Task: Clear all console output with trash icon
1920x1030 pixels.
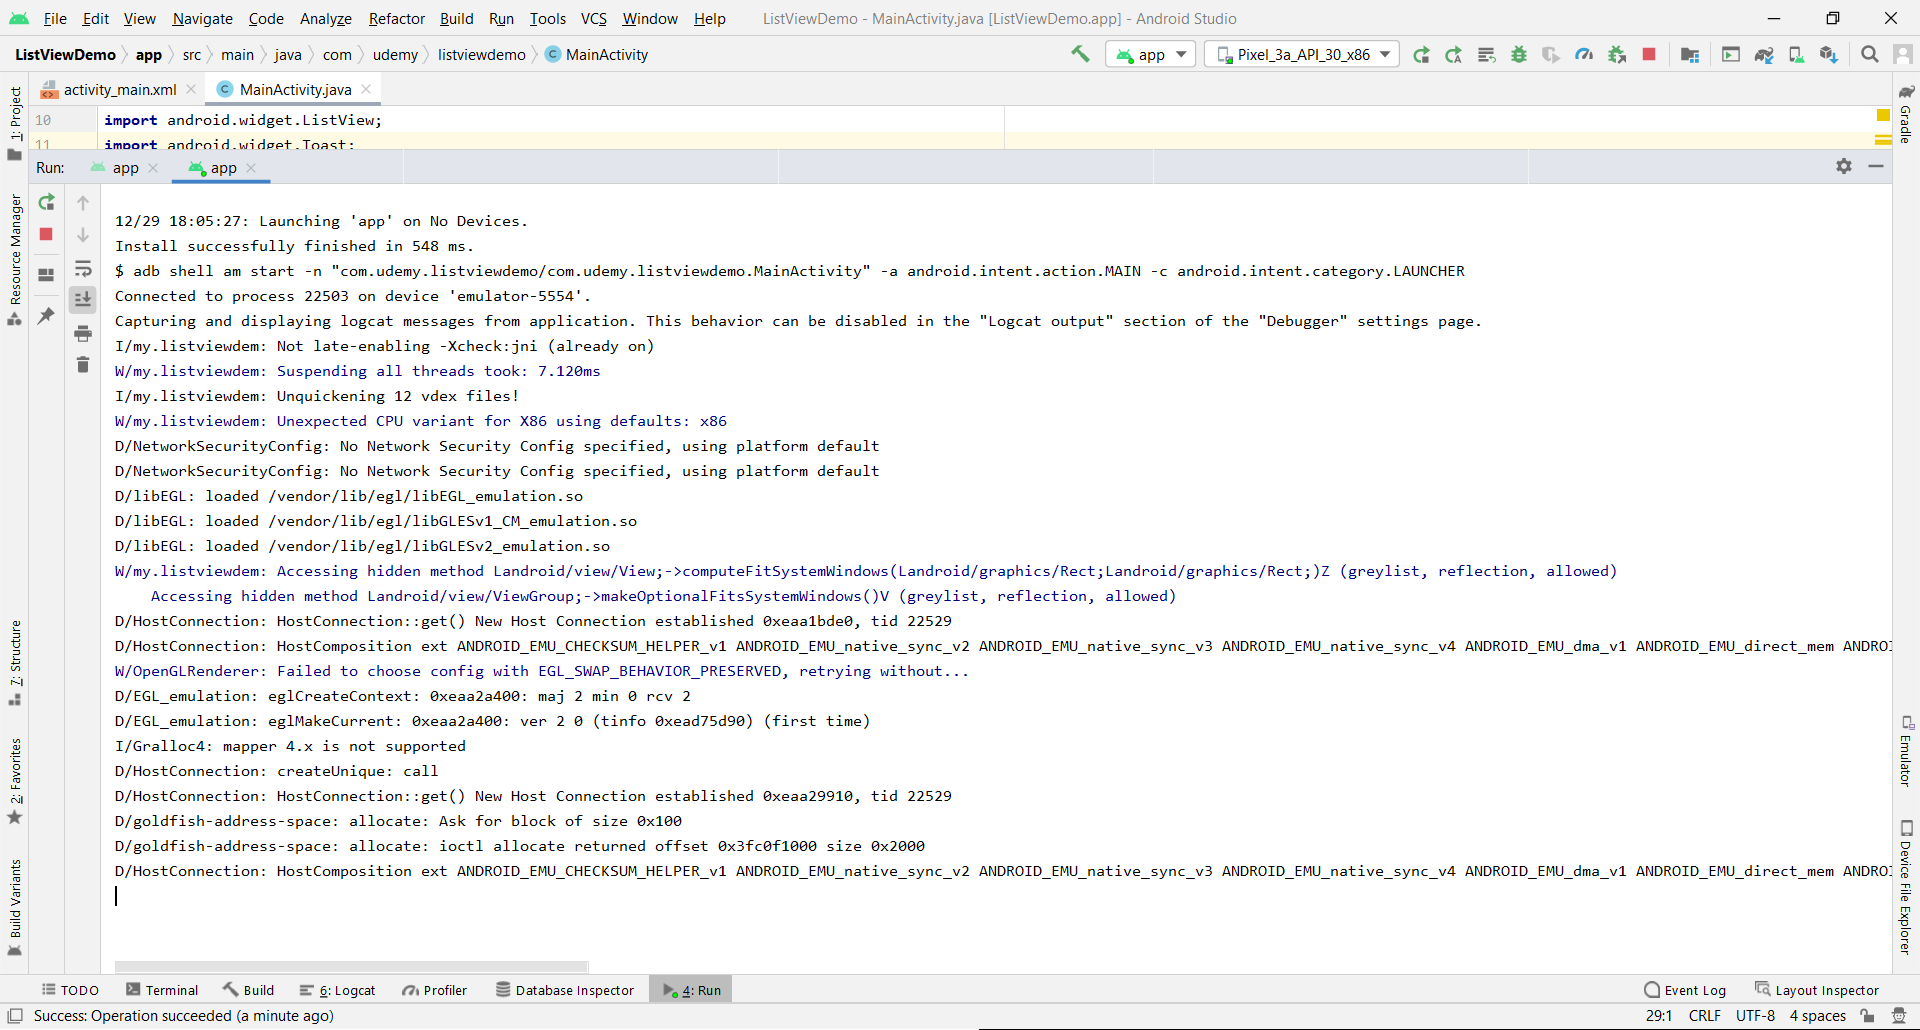Action: (83, 365)
